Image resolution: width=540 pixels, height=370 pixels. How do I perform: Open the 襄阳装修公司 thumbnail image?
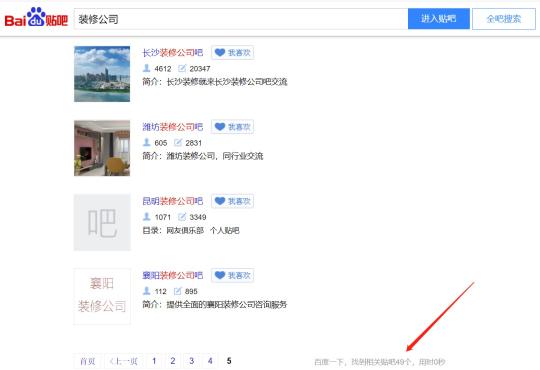click(x=102, y=296)
